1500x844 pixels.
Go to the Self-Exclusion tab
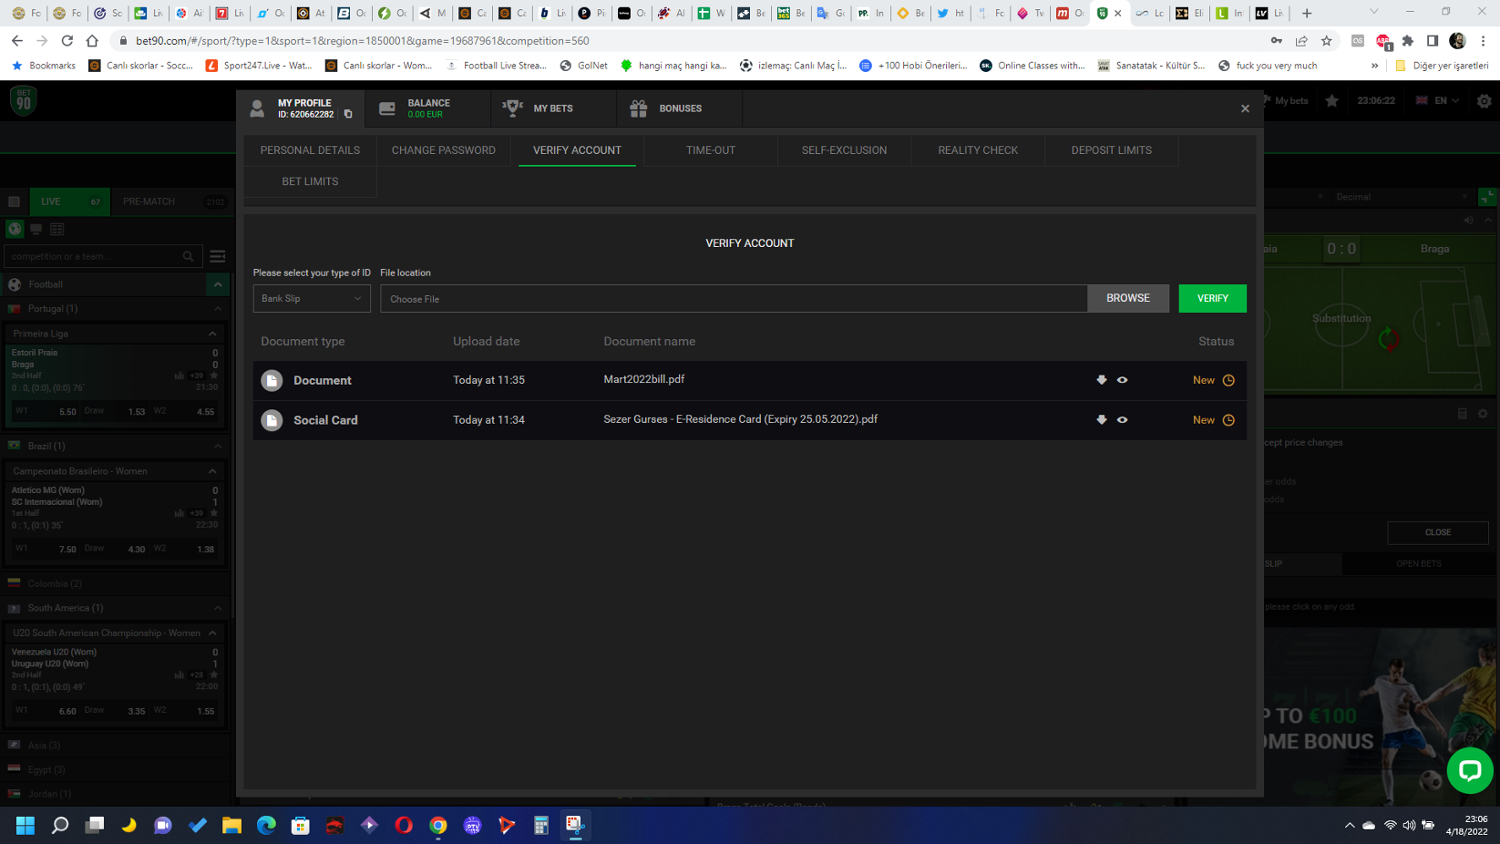pos(844,150)
